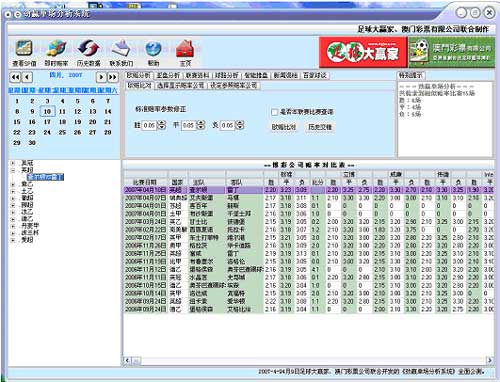Select the 2007年02月17日 match row
The width and height of the screenshot is (500, 382).
pyautogui.click(x=309, y=238)
